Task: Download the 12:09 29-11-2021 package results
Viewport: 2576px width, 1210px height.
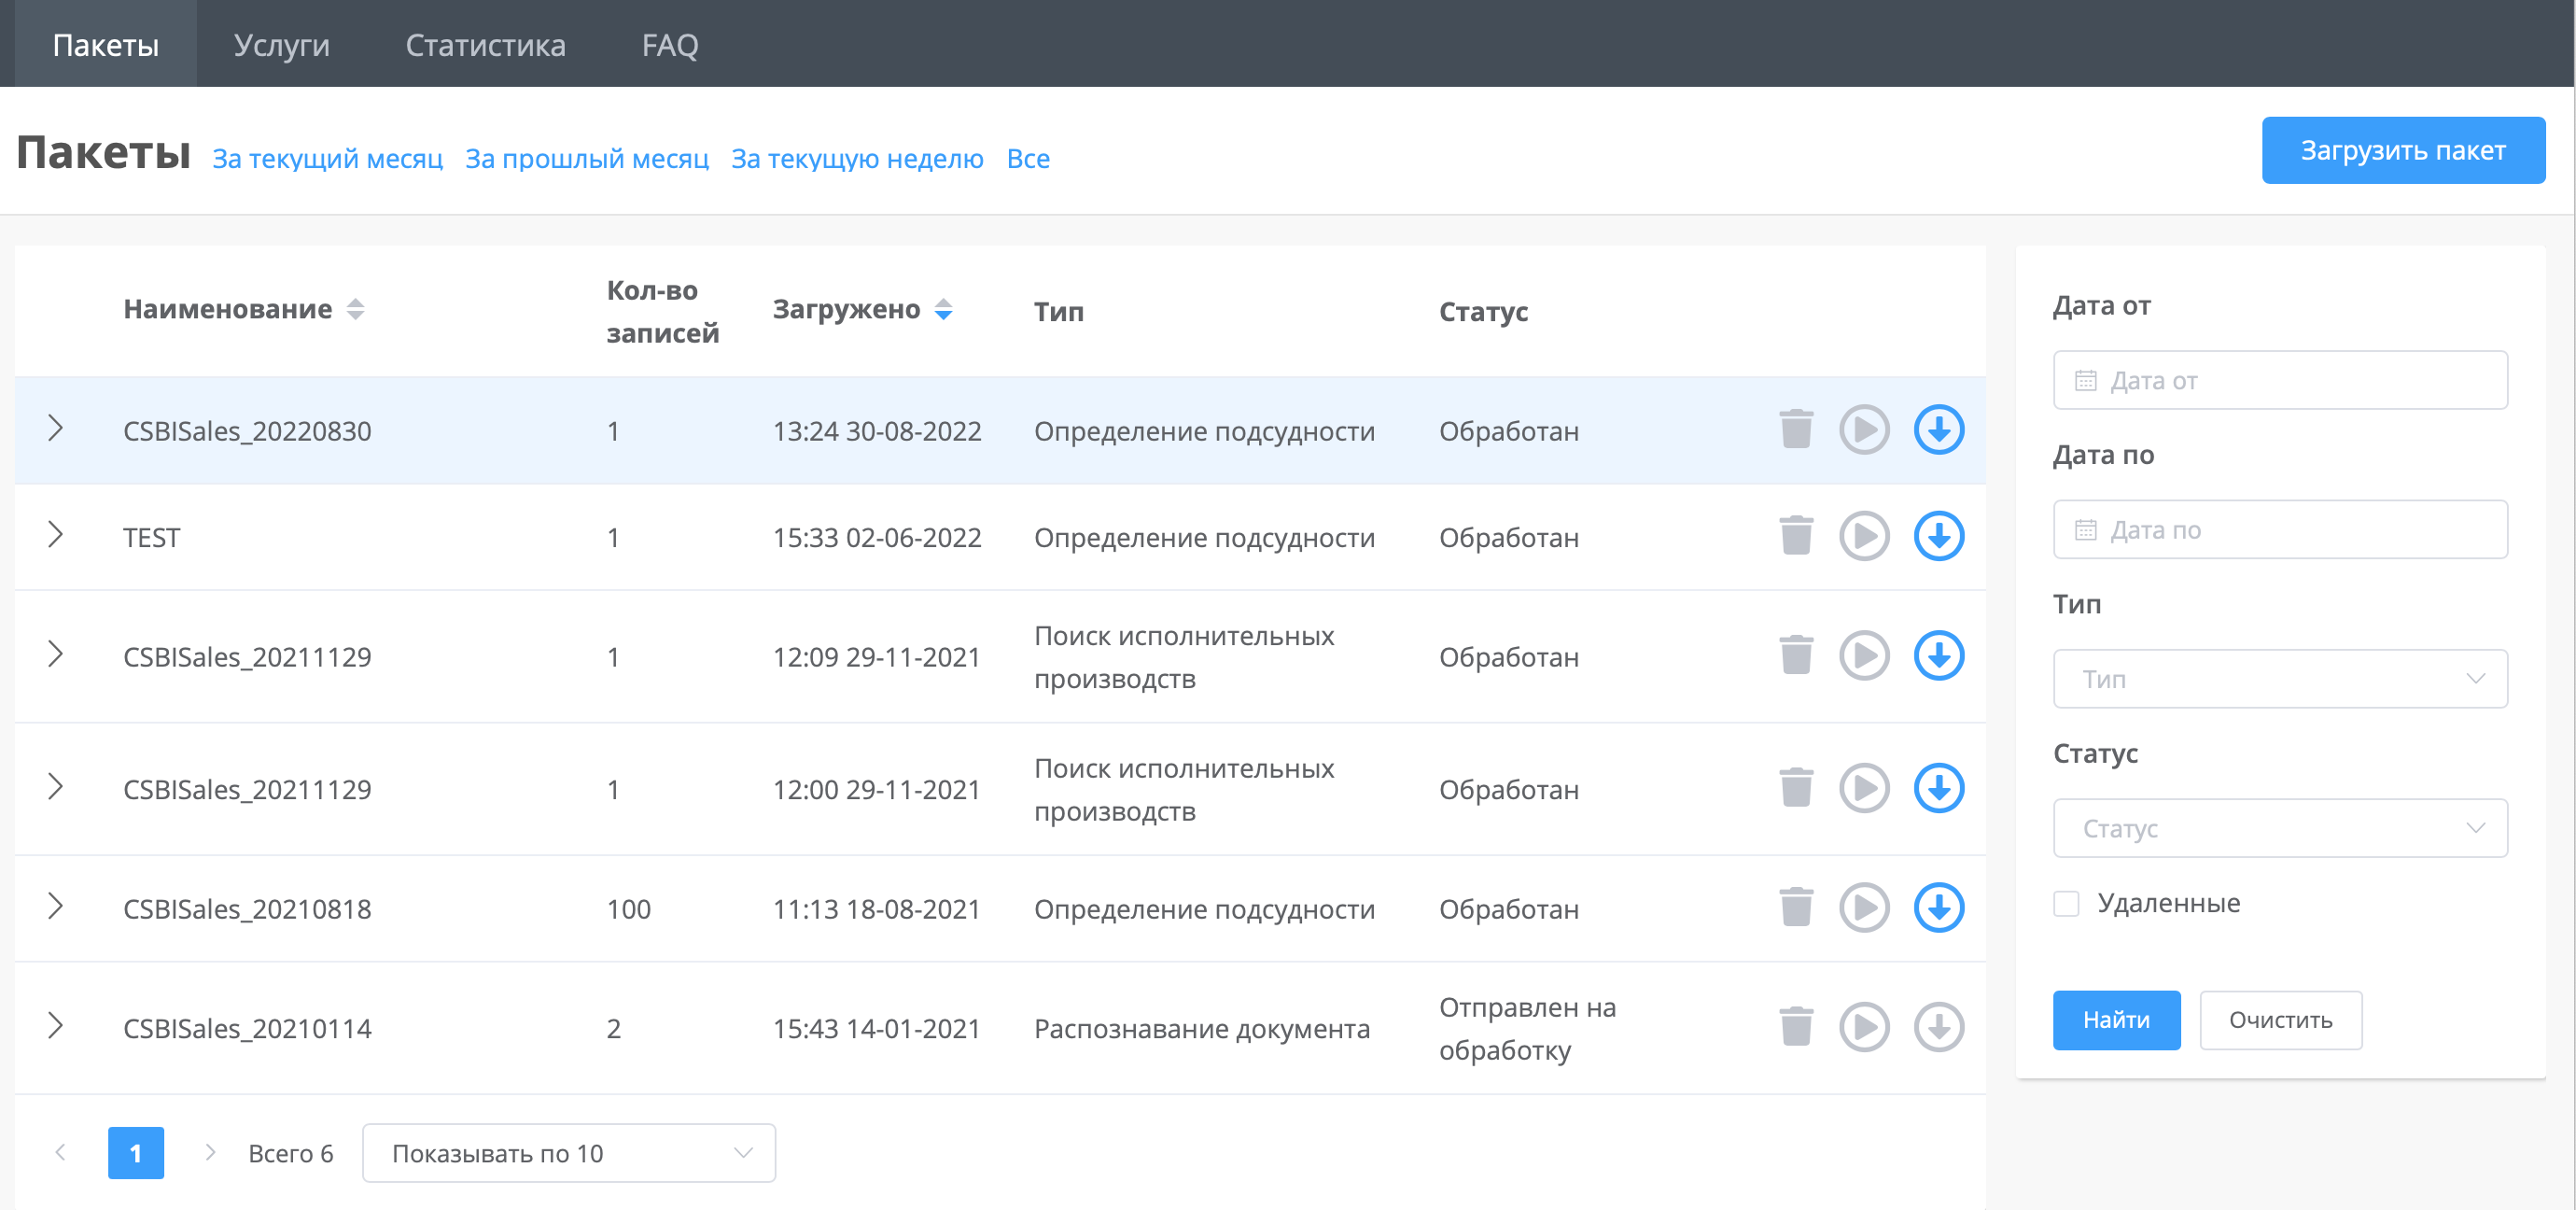Action: click(x=1938, y=656)
